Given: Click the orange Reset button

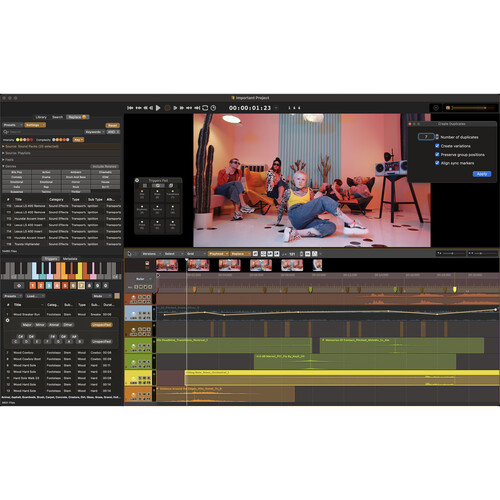Looking at the screenshot, I should [x=113, y=125].
